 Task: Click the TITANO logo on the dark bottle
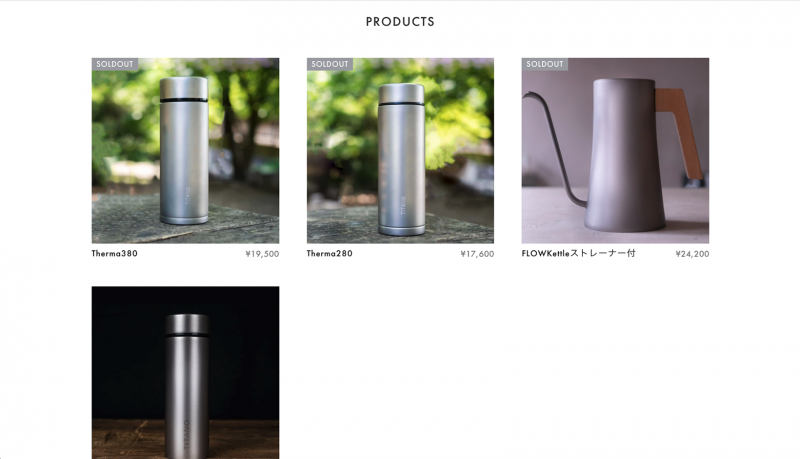click(186, 435)
